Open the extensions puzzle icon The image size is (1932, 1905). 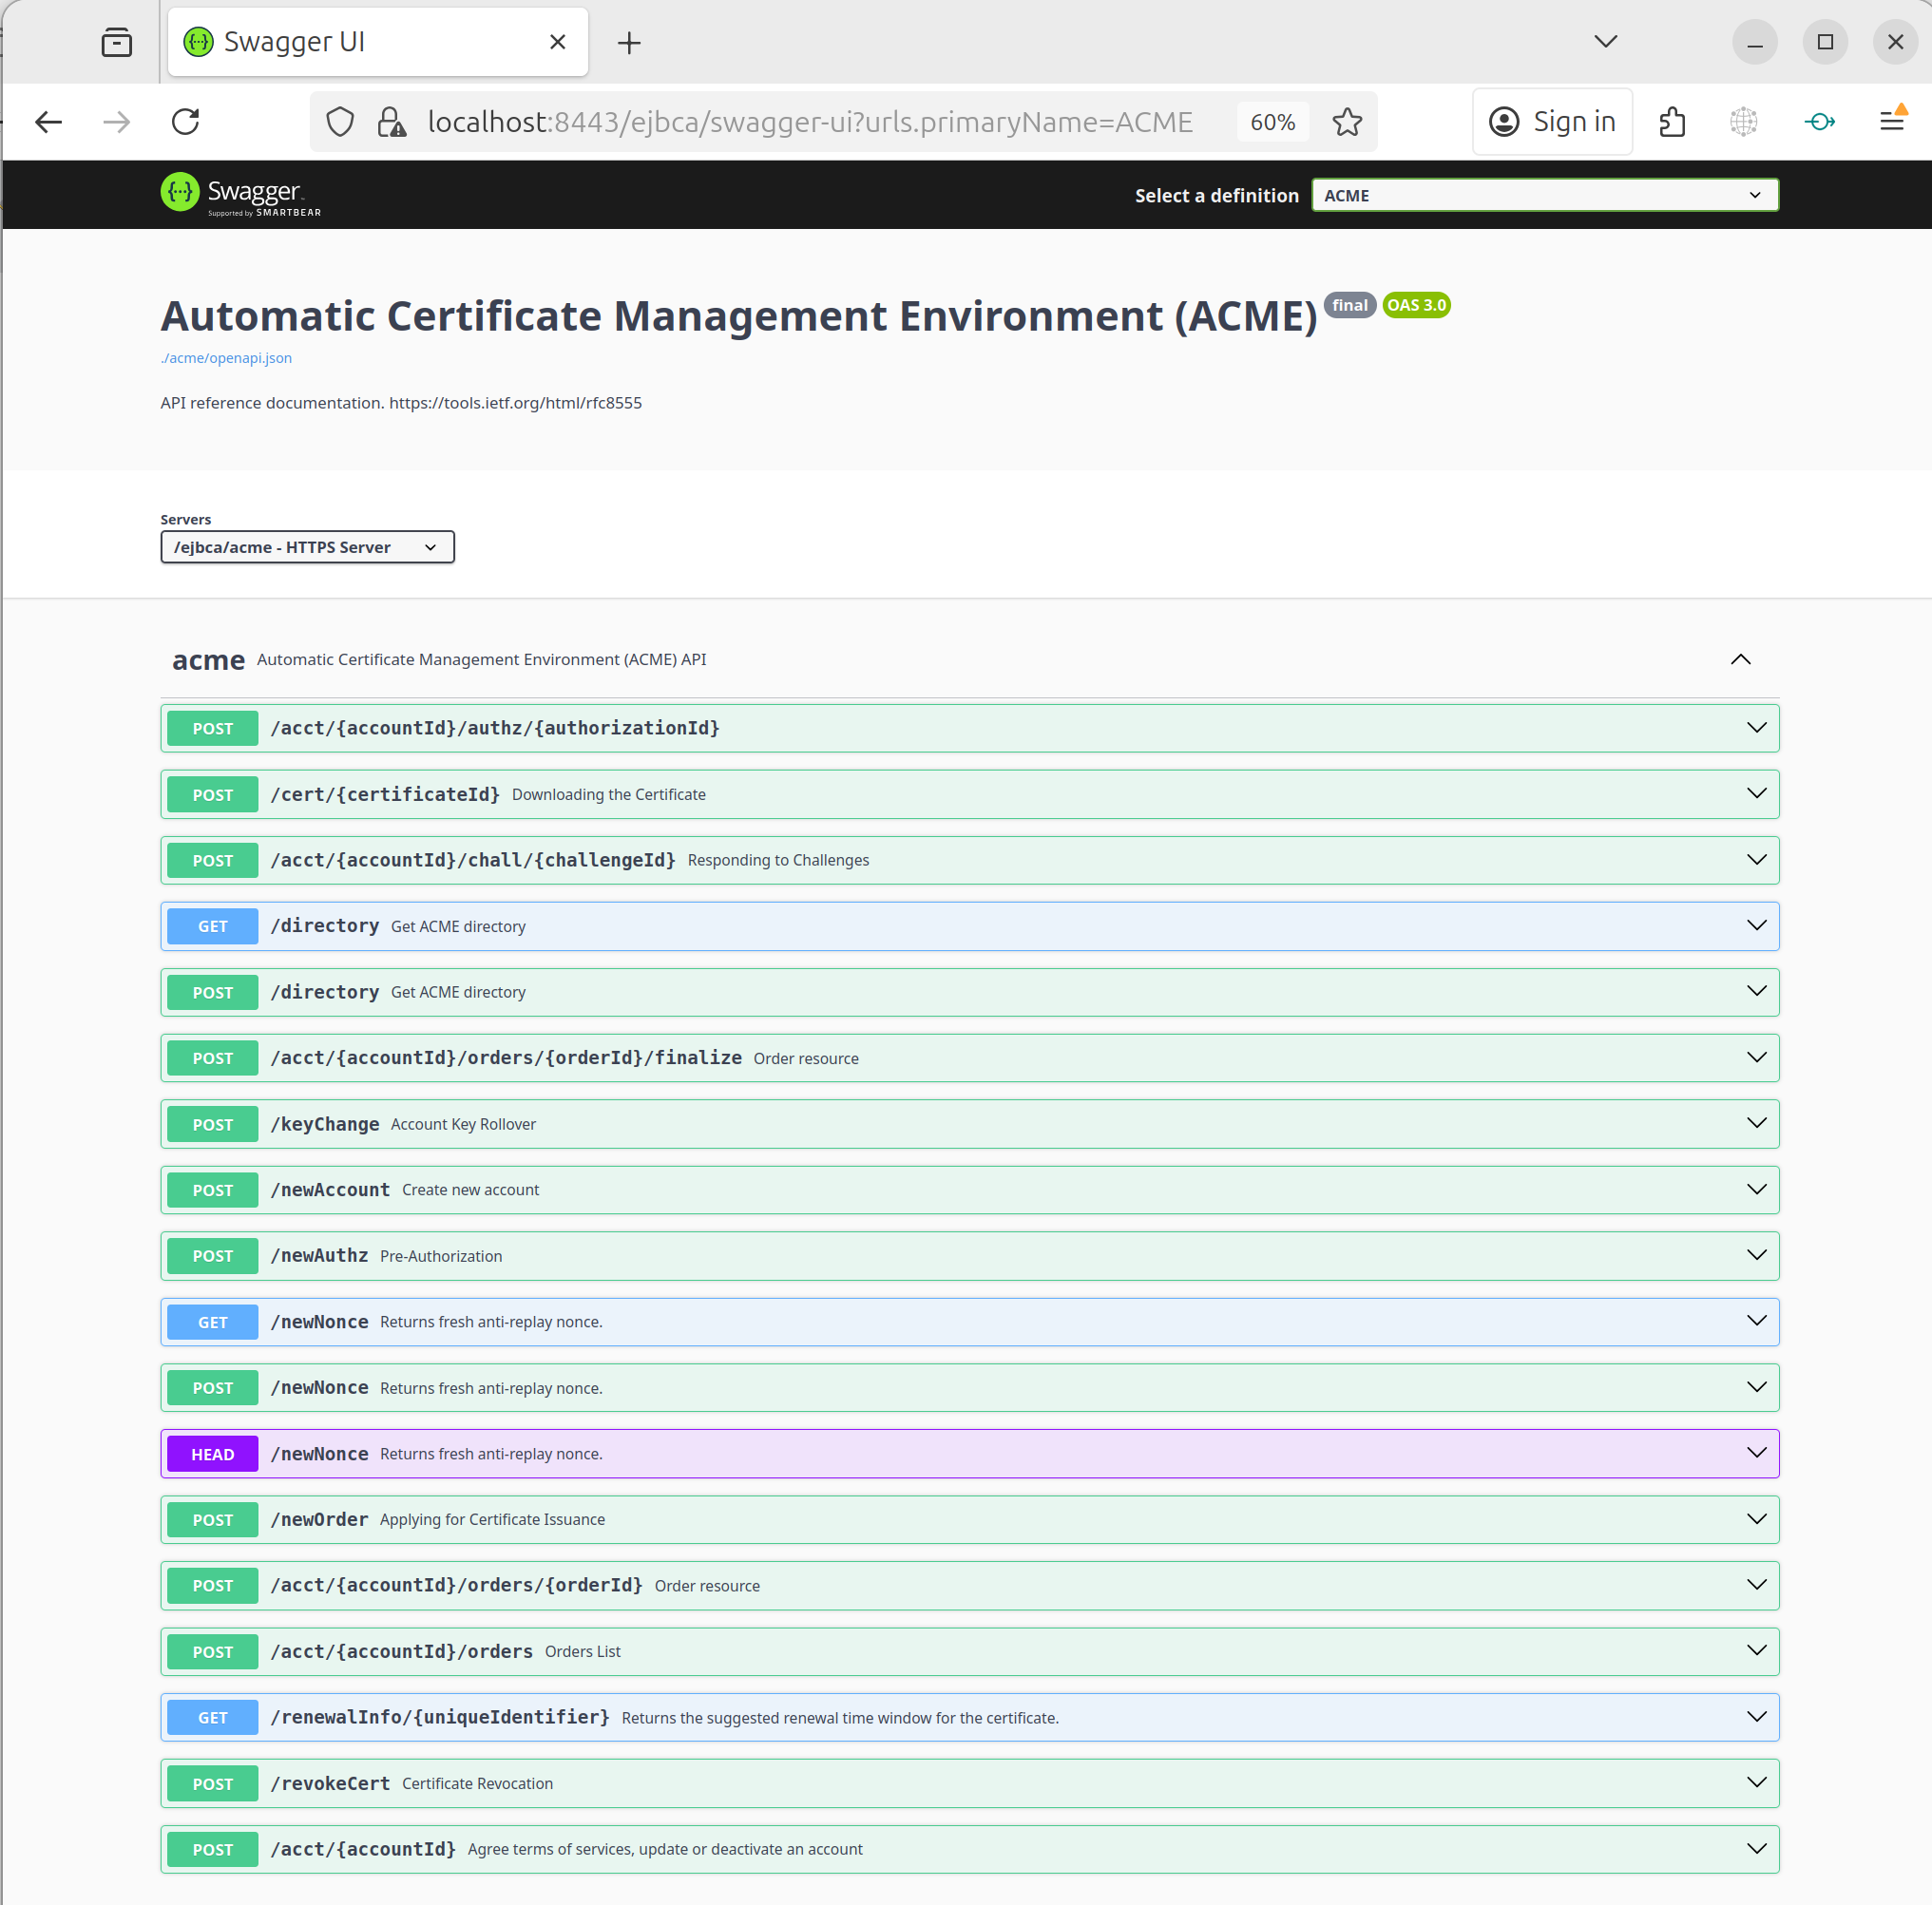[x=1672, y=122]
